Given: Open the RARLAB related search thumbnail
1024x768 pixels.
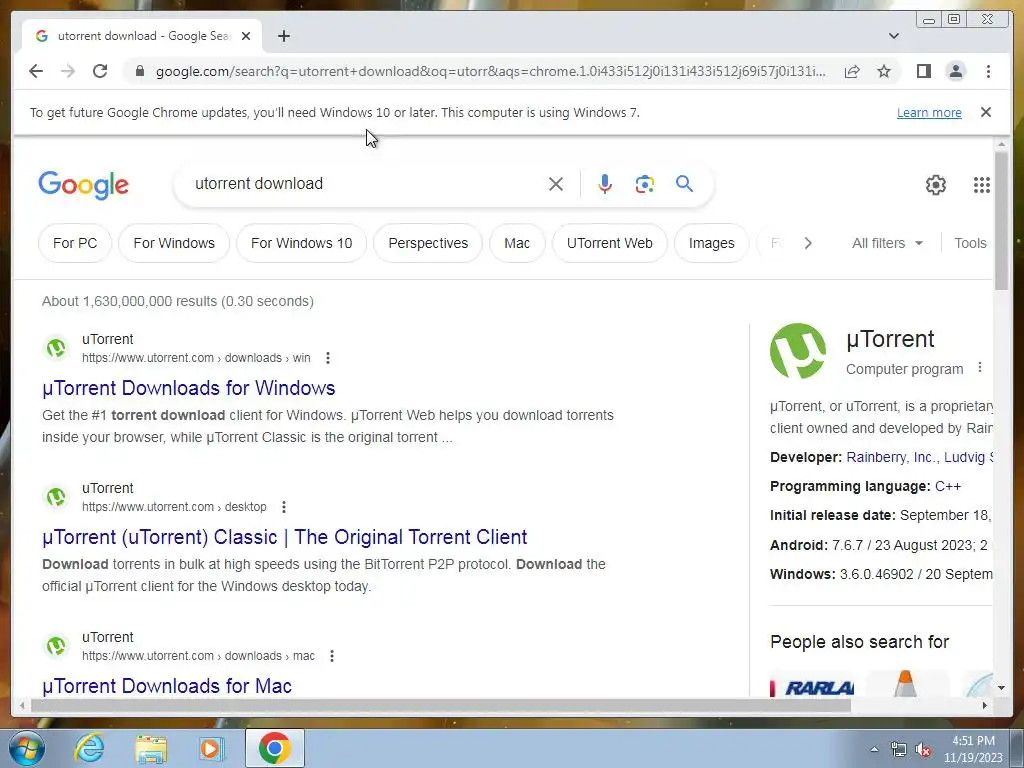Looking at the screenshot, I should coord(812,684).
